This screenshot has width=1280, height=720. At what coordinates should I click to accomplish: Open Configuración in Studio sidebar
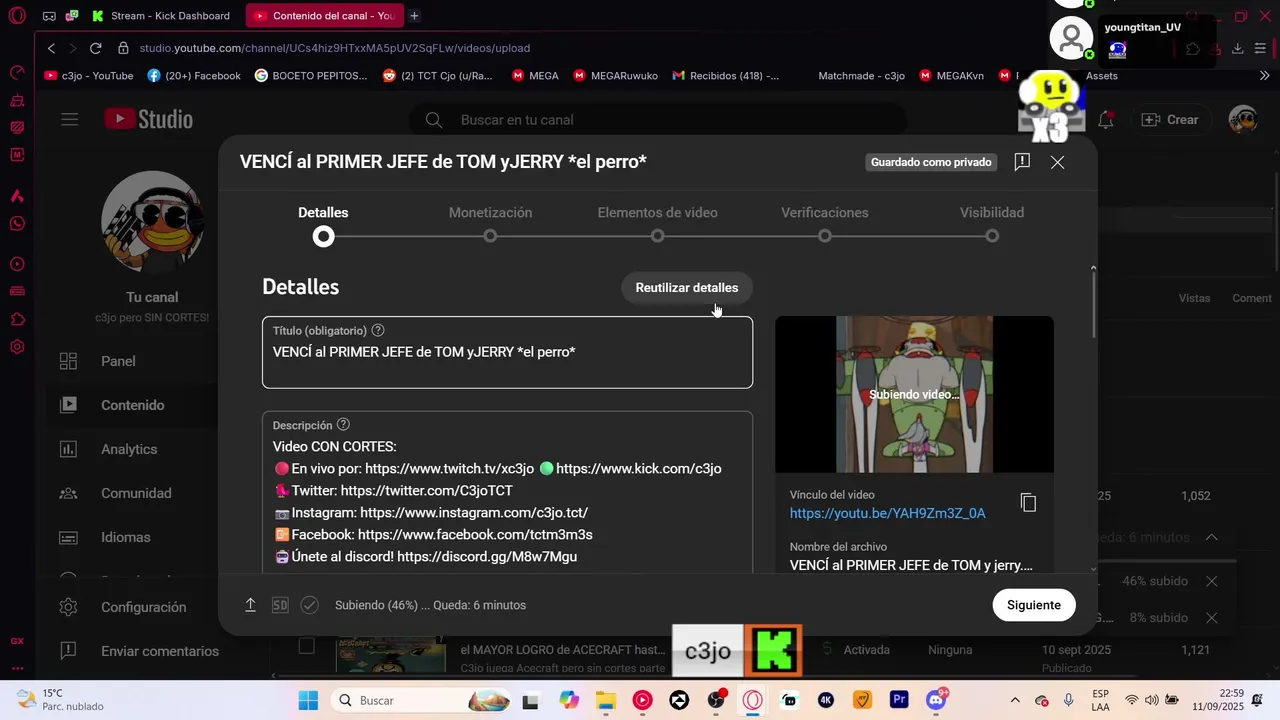coord(143,607)
